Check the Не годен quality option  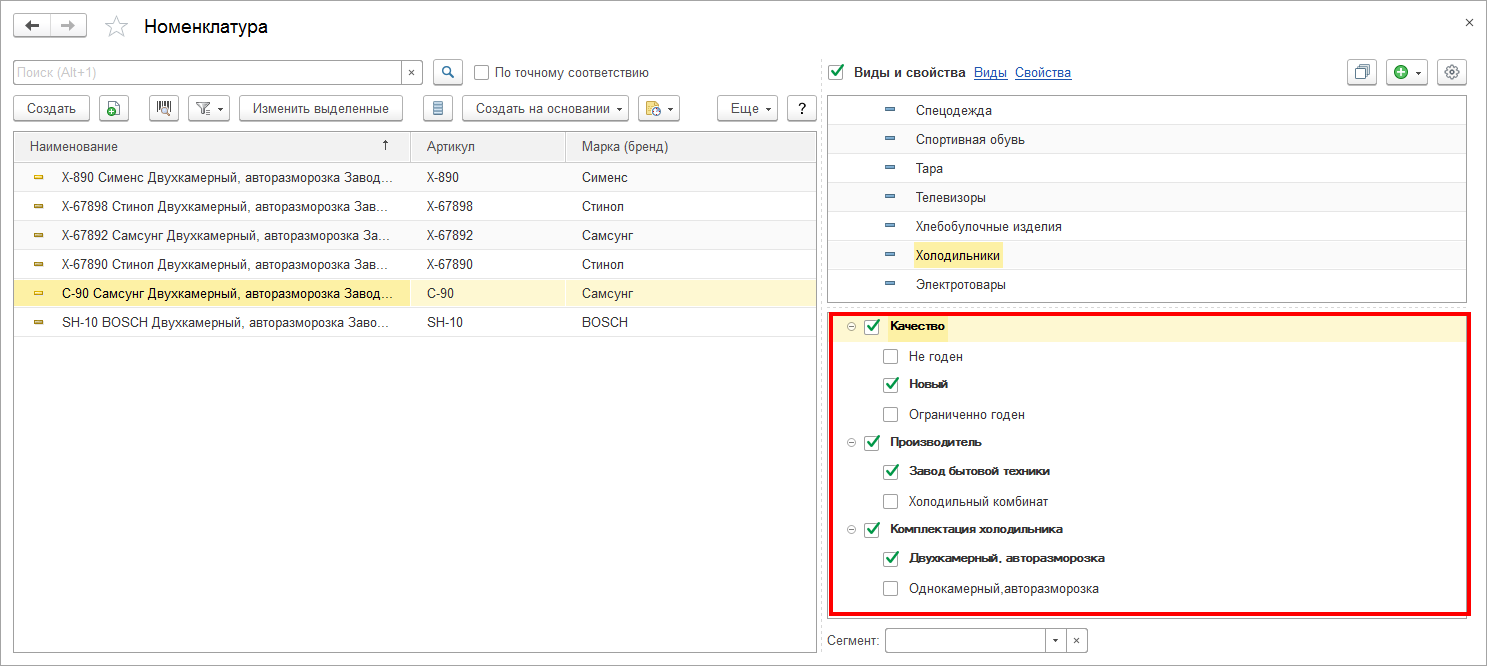891,356
